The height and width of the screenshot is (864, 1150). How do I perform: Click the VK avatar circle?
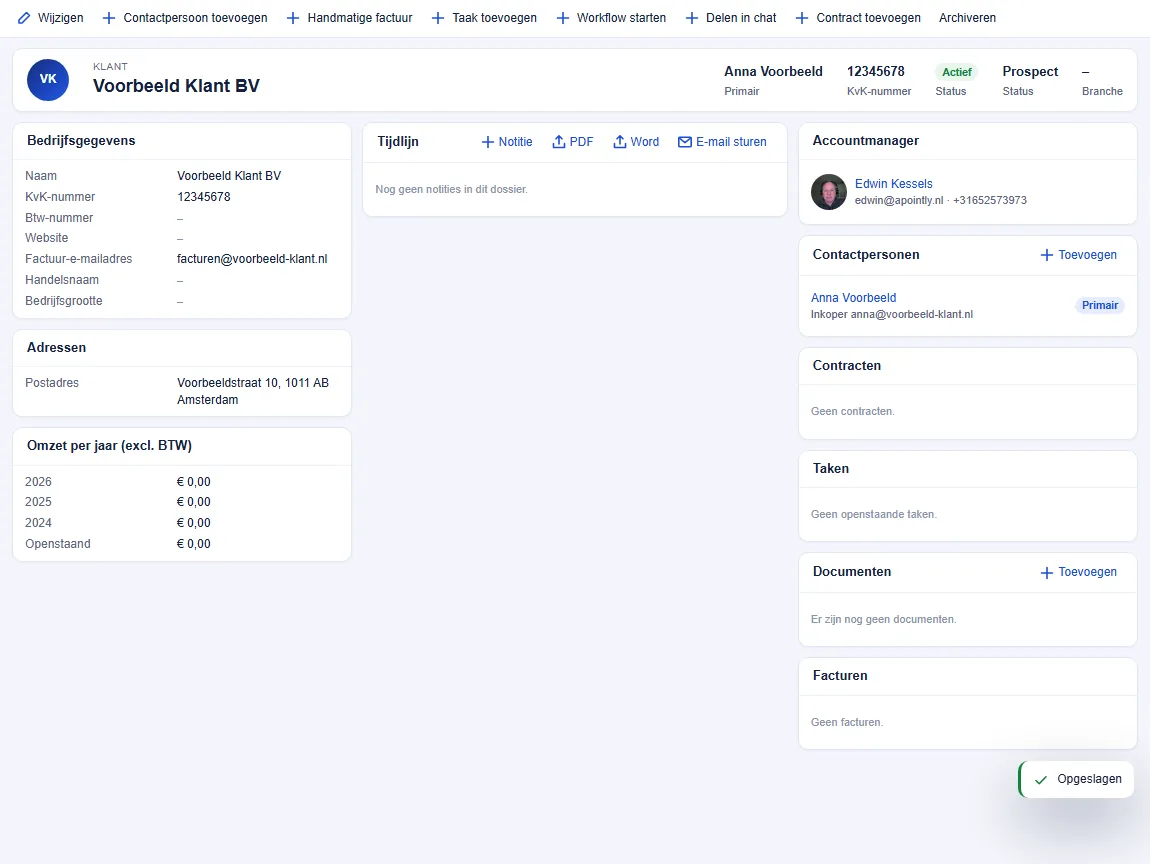[x=48, y=79]
